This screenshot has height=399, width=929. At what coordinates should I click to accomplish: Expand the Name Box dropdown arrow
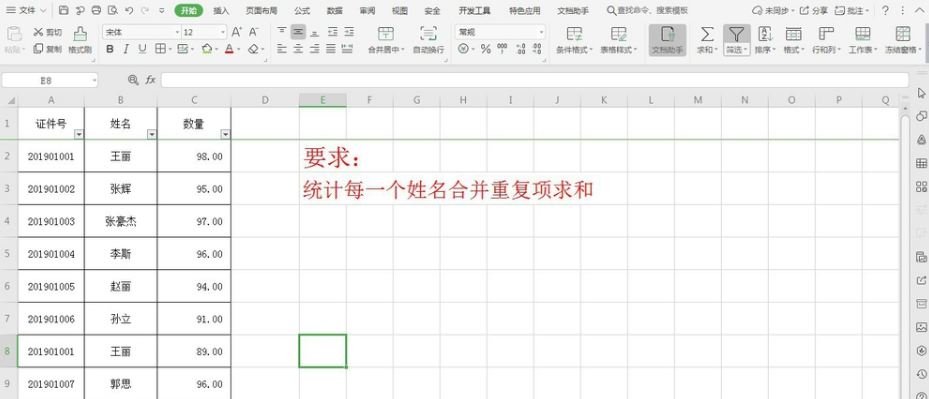tap(94, 80)
